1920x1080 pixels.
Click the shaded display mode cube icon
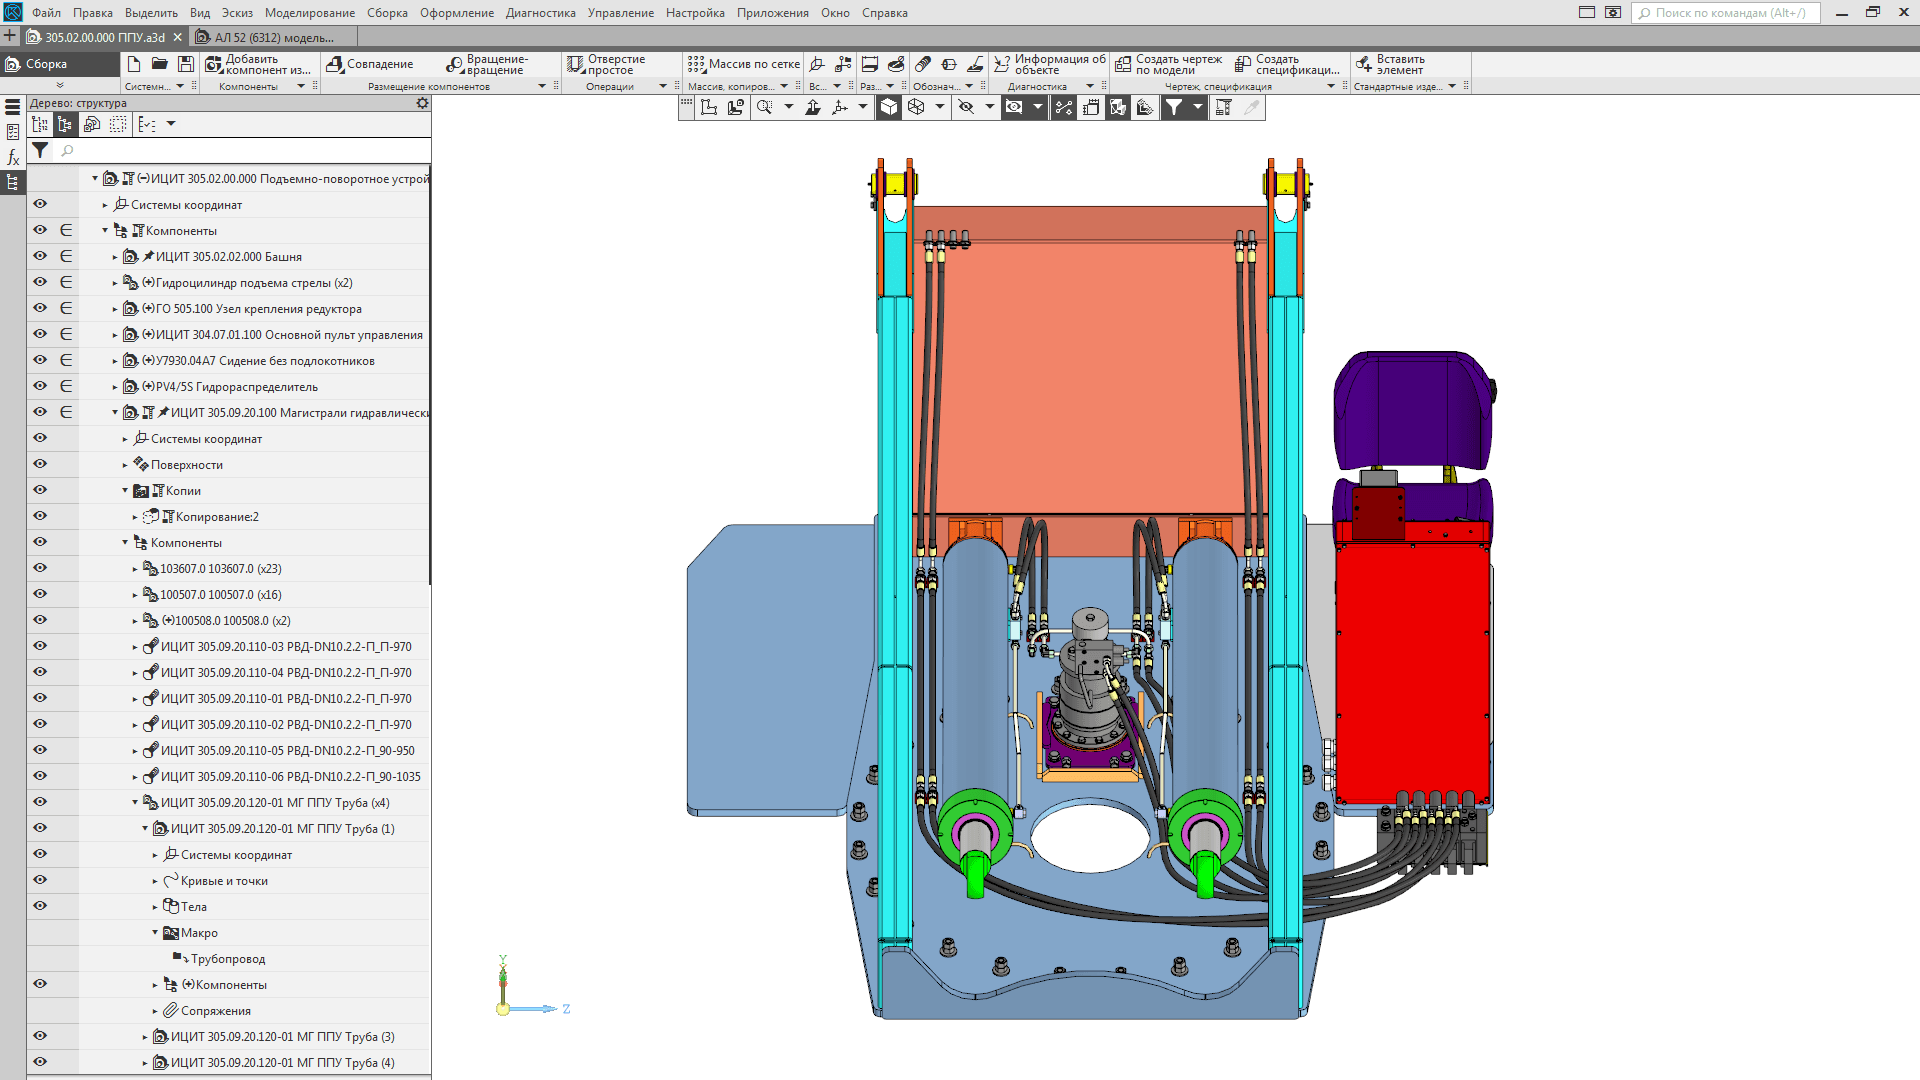(x=889, y=107)
